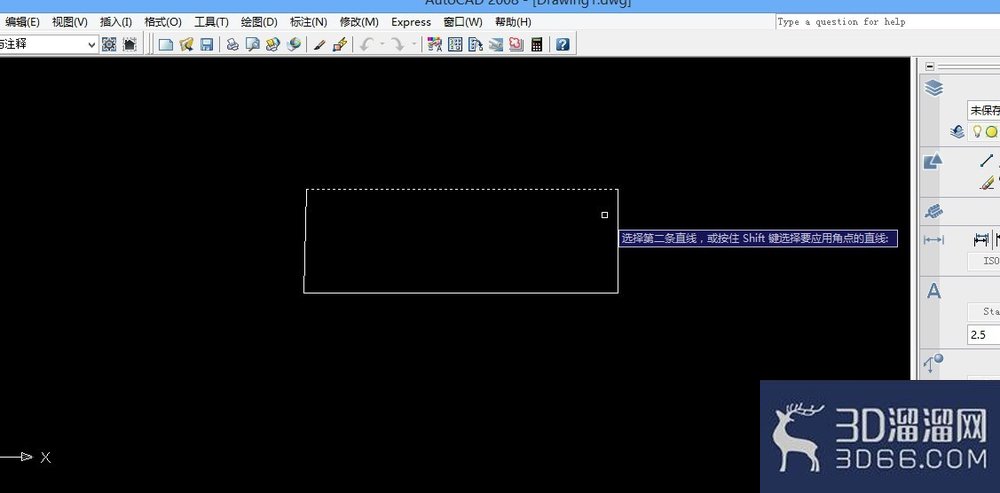Toggle the layer freeze sun icon
Viewport: 1000px width, 493px height.
pyautogui.click(x=991, y=131)
